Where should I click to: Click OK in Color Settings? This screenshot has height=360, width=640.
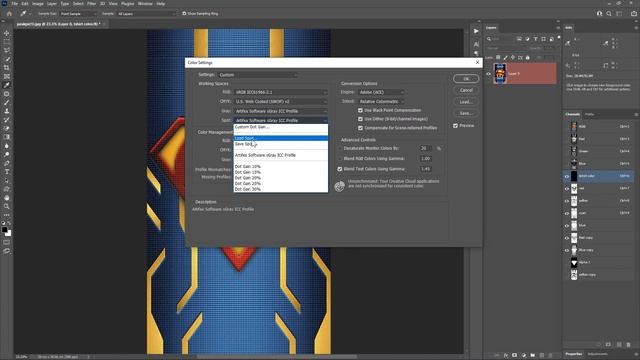466,79
